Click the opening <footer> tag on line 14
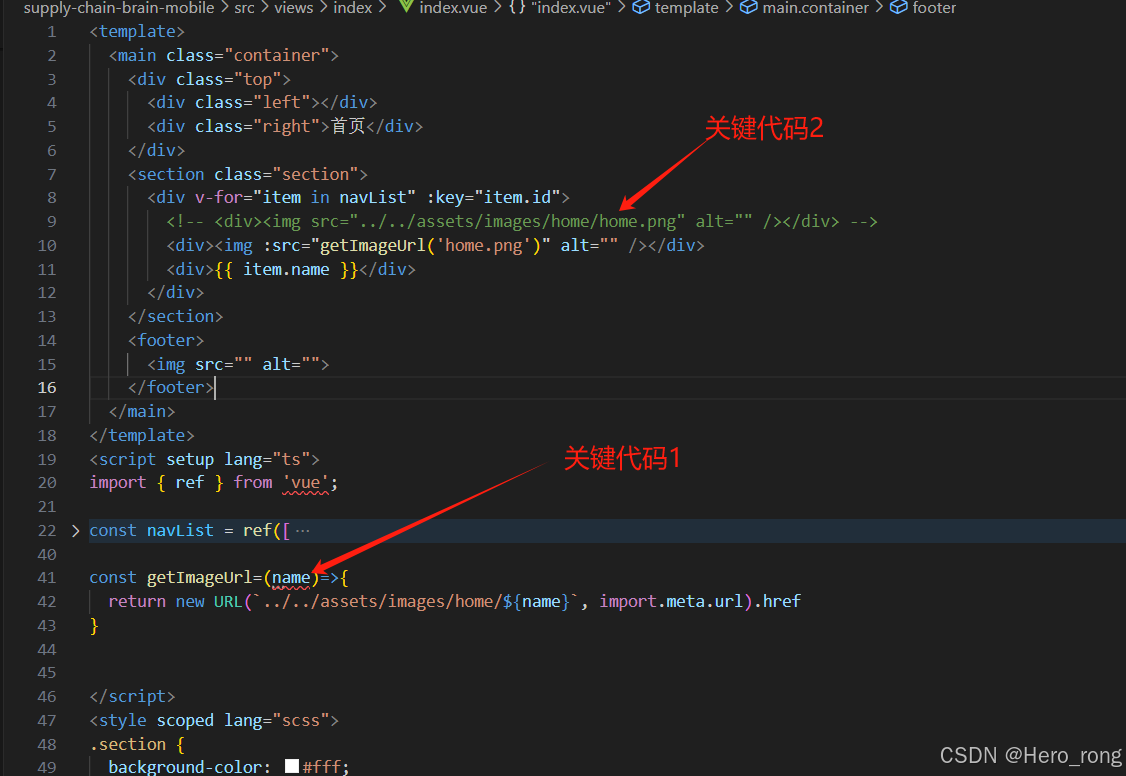The width and height of the screenshot is (1126, 776). 166,340
